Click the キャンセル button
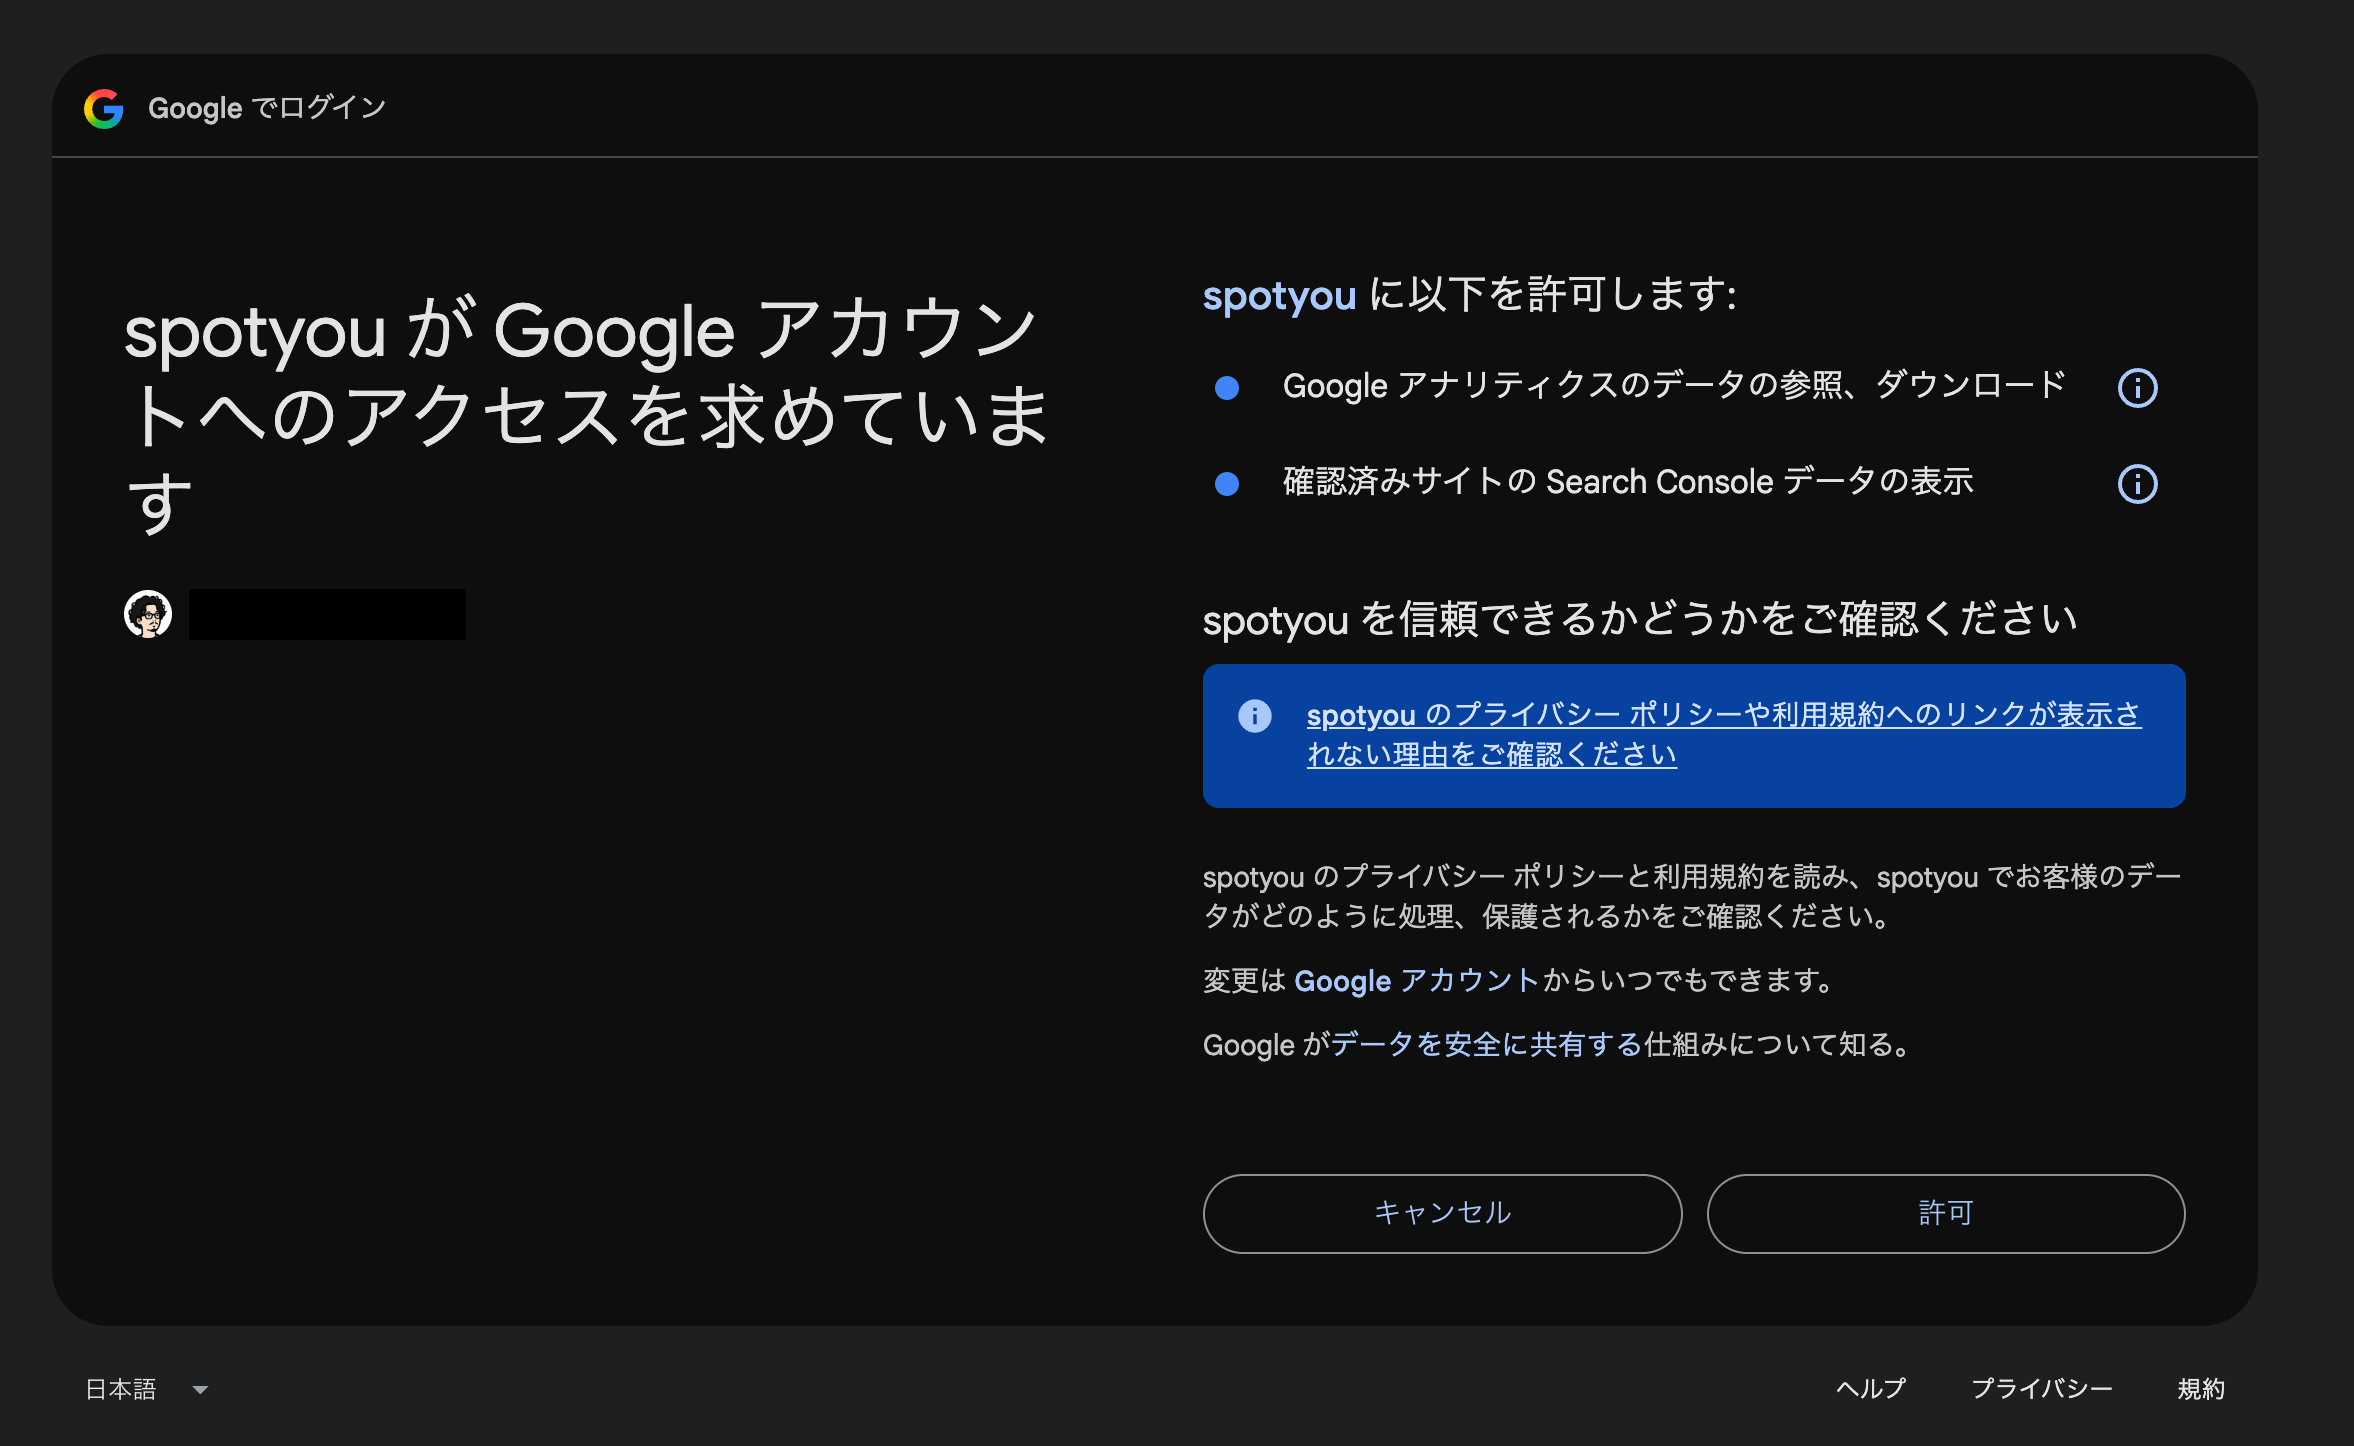This screenshot has height=1446, width=2354. coord(1442,1213)
